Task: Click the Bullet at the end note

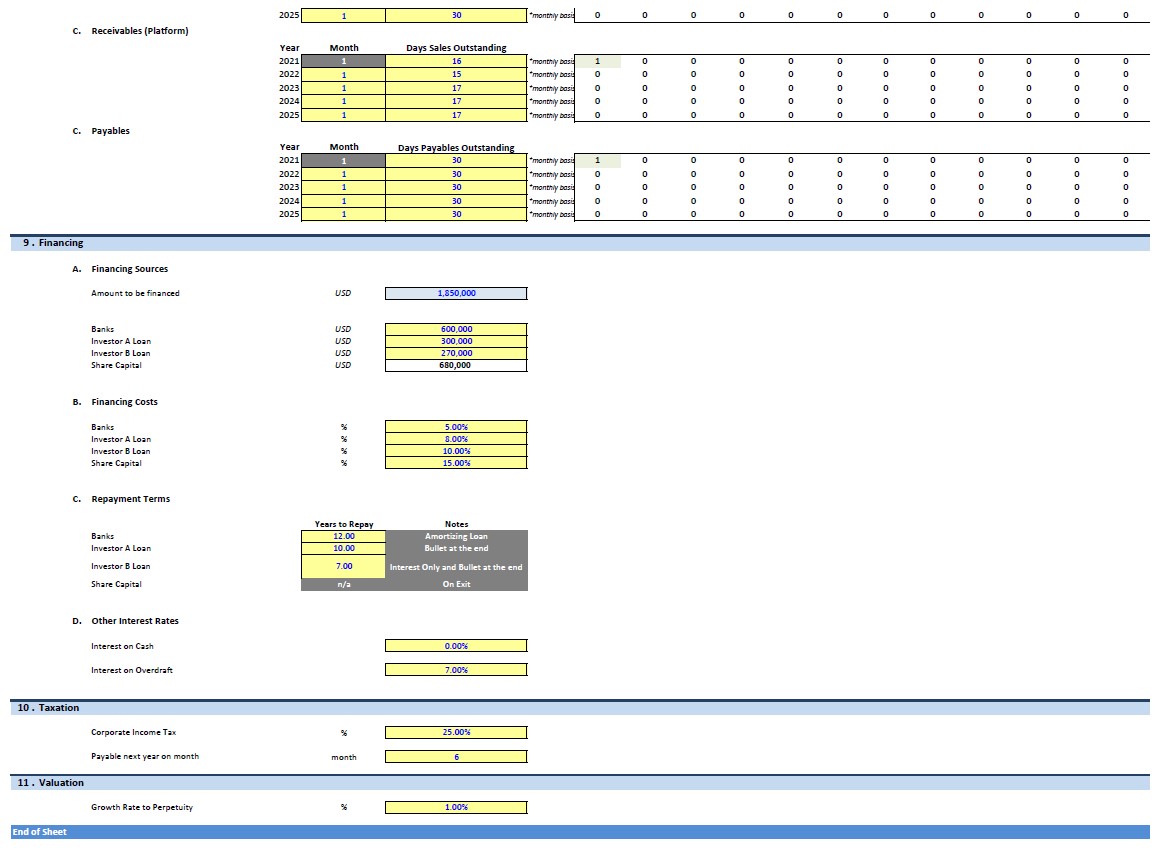Action: 456,548
